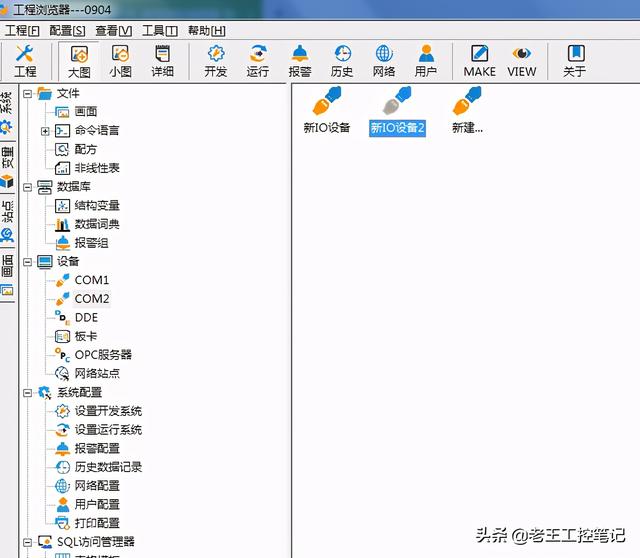640x558 pixels.
Task: Open the 开发 development toolbar icon
Action: point(216,61)
